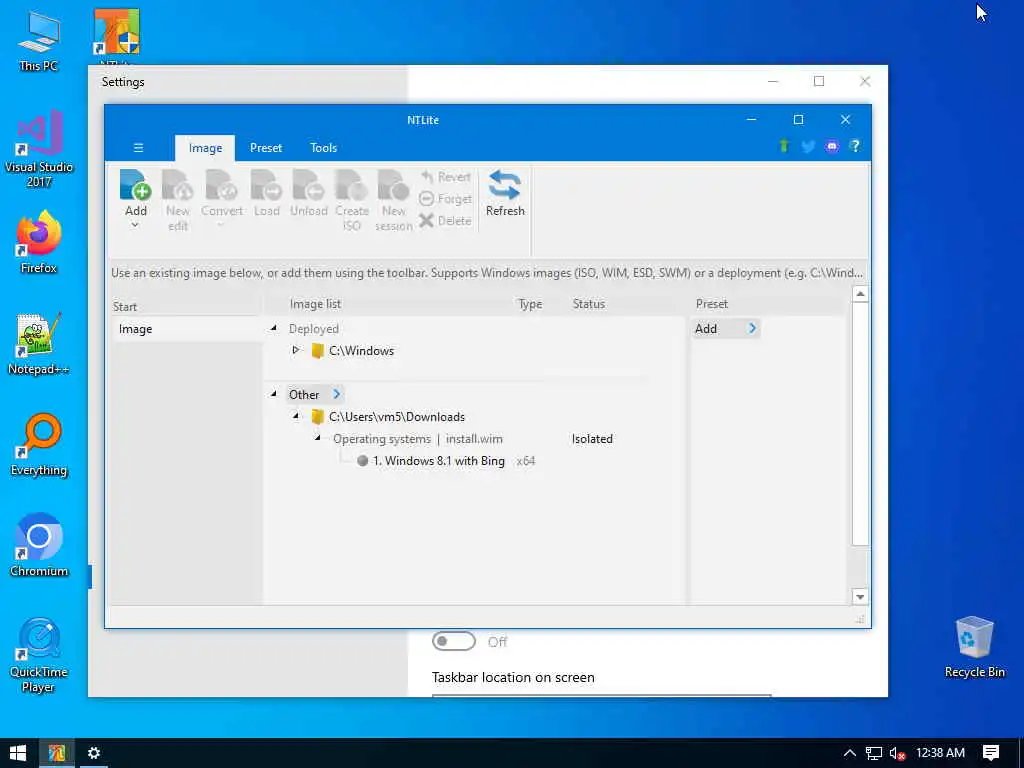
Task: Toggle the Off switch in Settings window
Action: (454, 641)
